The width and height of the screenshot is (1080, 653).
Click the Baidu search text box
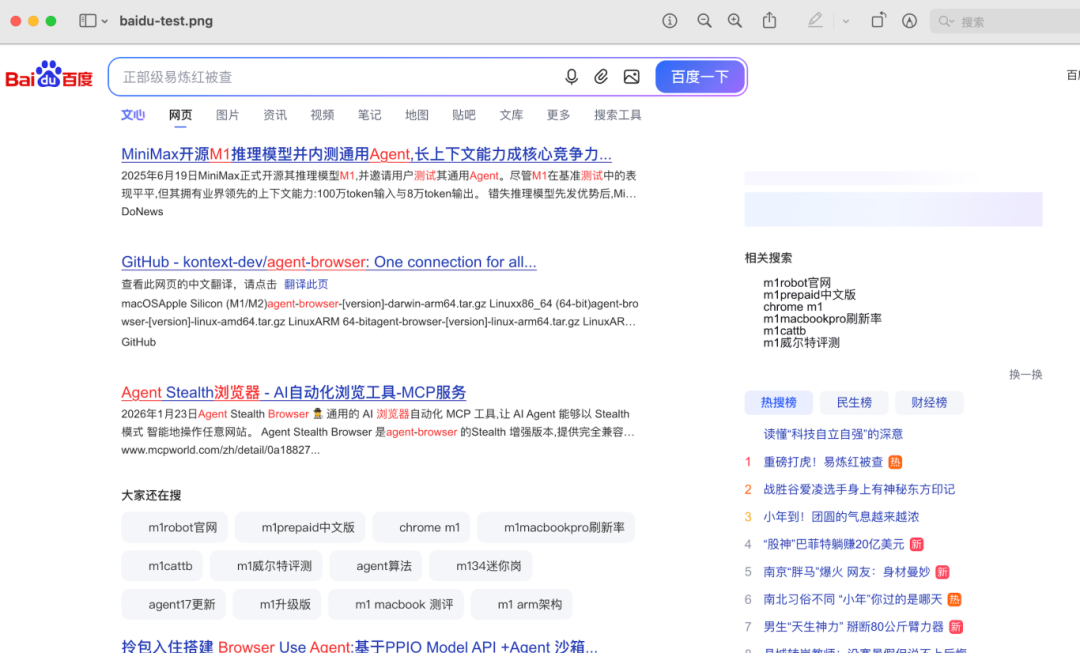[x=338, y=77]
